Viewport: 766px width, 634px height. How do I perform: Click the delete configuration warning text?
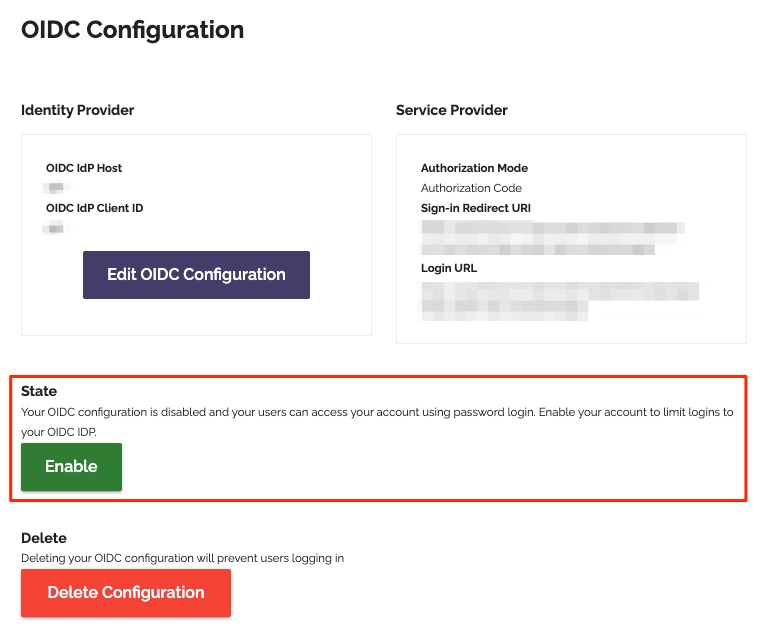182,558
